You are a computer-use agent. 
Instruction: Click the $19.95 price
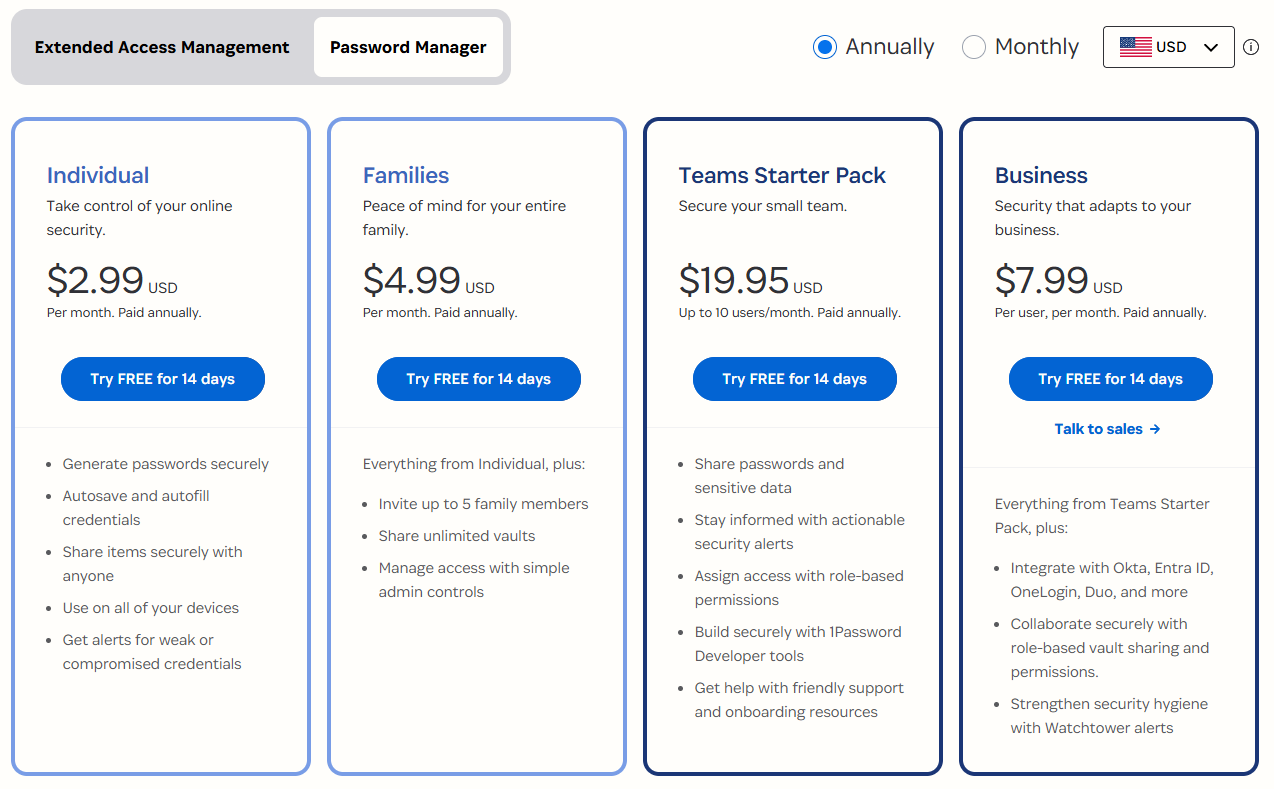[x=734, y=280]
